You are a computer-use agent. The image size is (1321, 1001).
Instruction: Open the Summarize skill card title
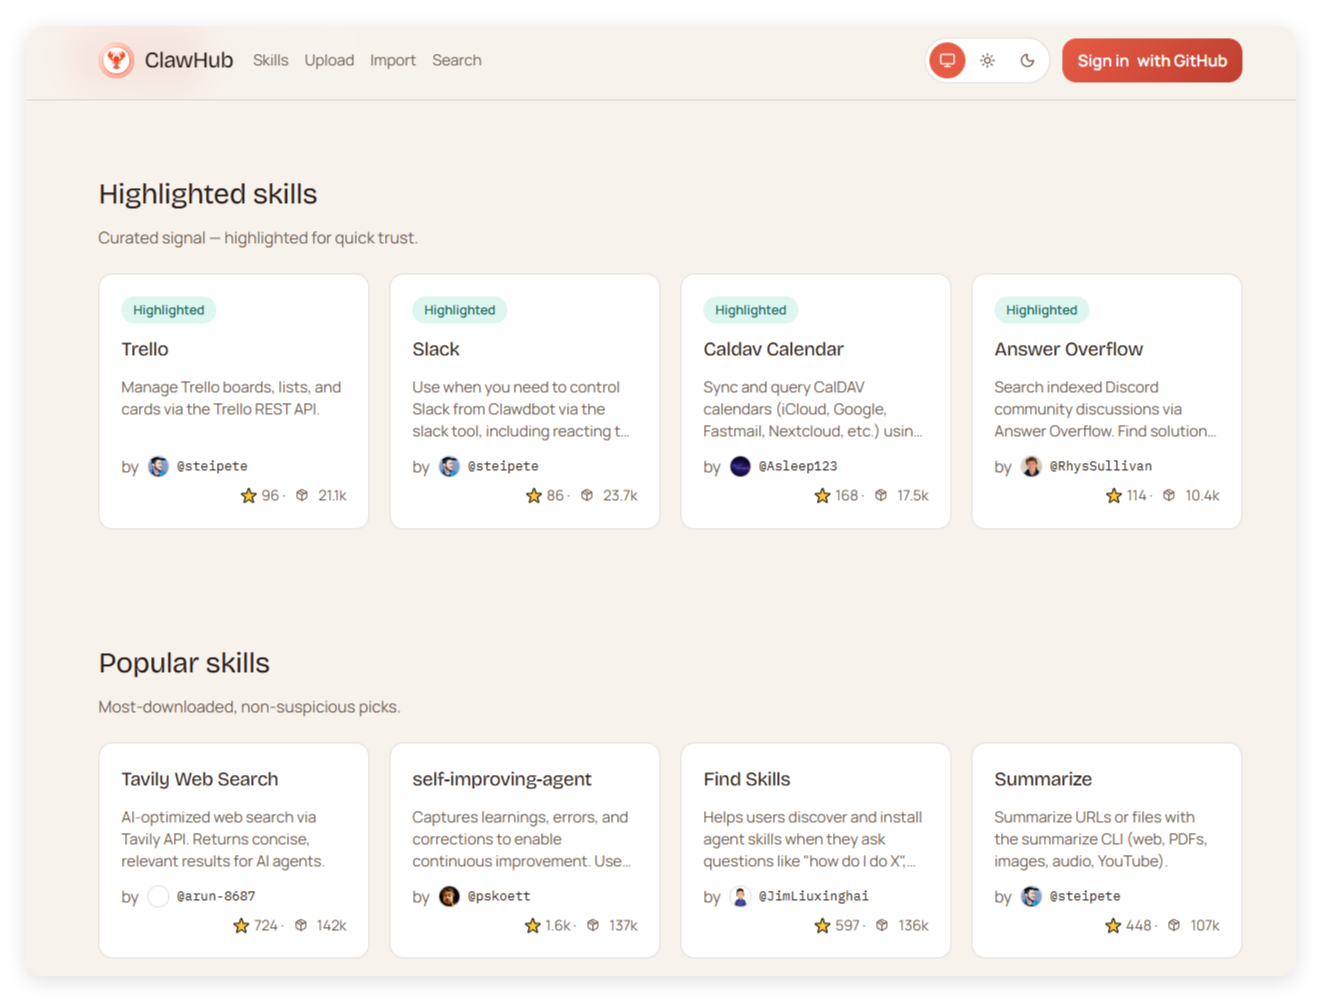click(1043, 779)
